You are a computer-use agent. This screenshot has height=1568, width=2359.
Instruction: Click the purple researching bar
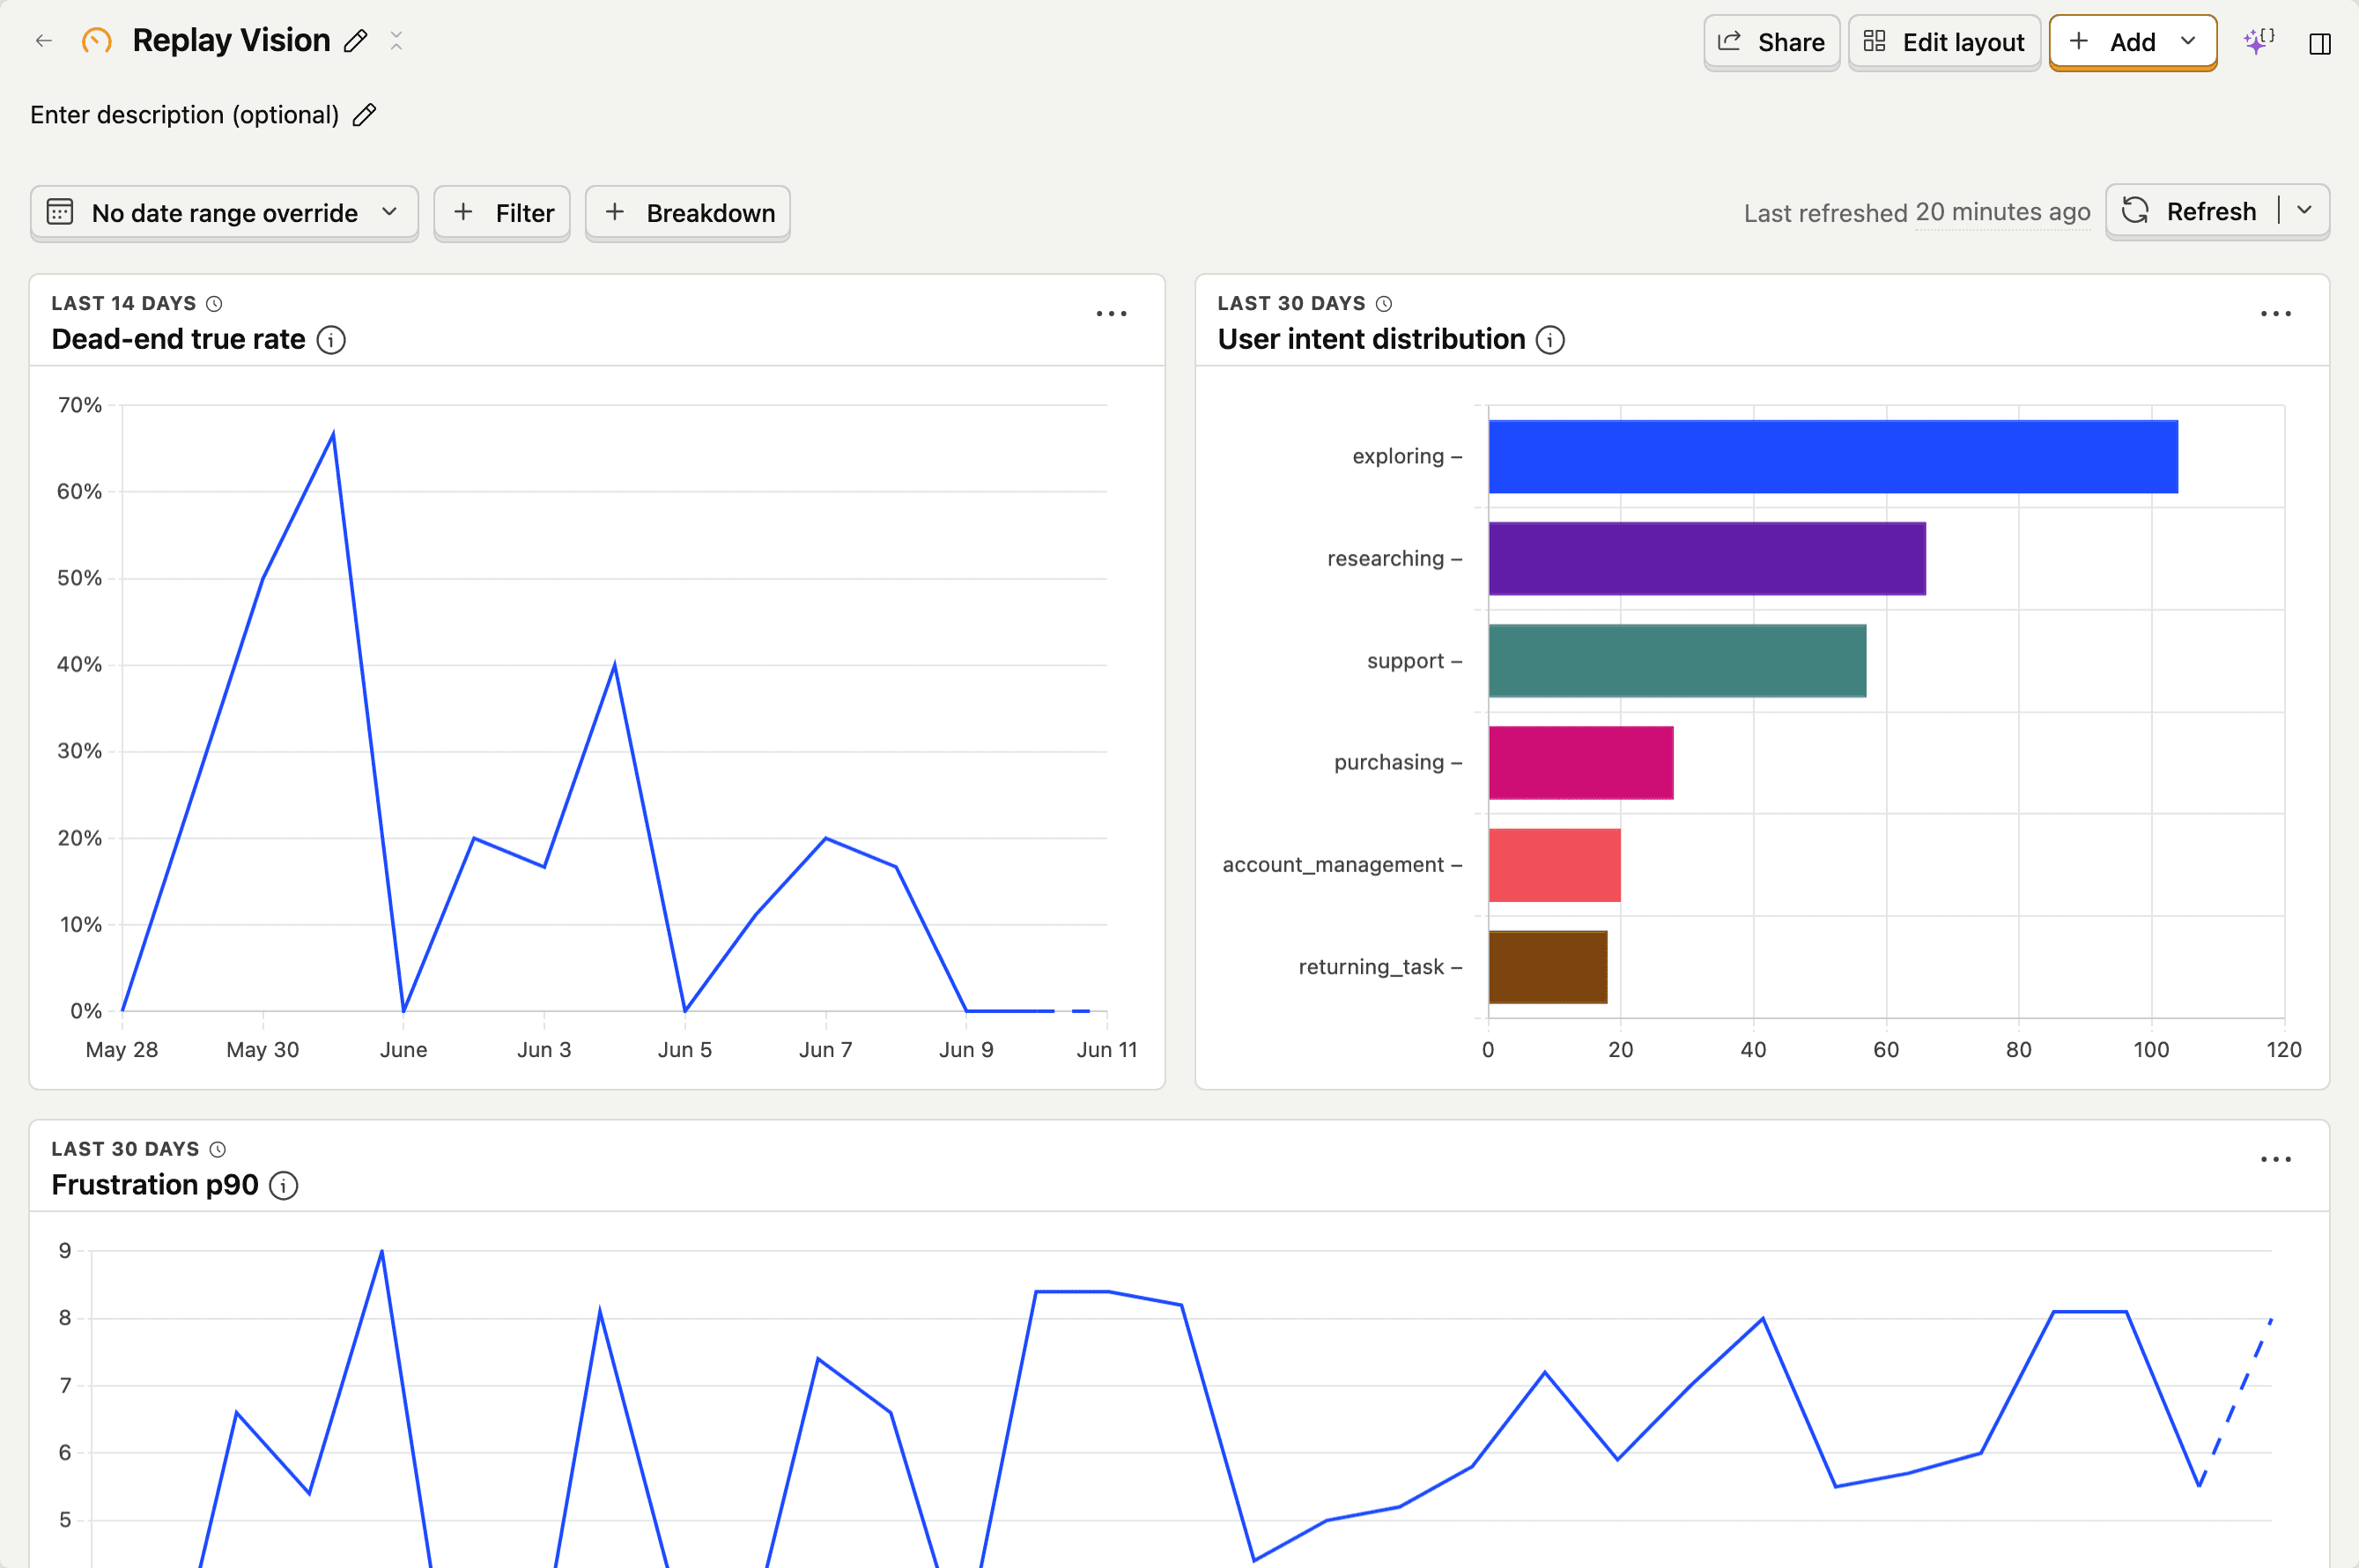(1707, 558)
